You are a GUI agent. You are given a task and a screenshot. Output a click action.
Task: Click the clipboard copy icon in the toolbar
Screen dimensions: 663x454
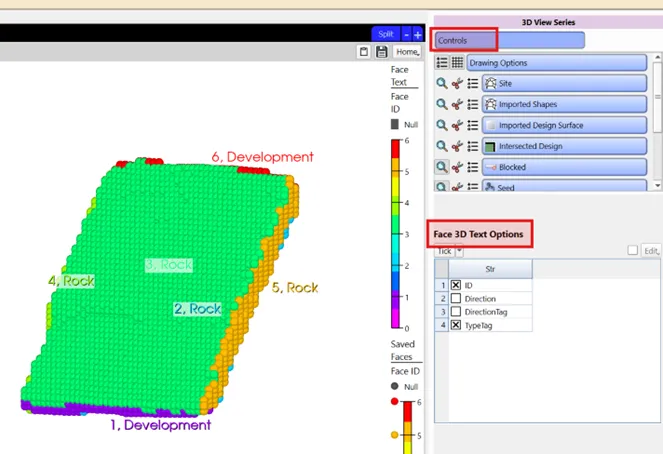coord(365,52)
